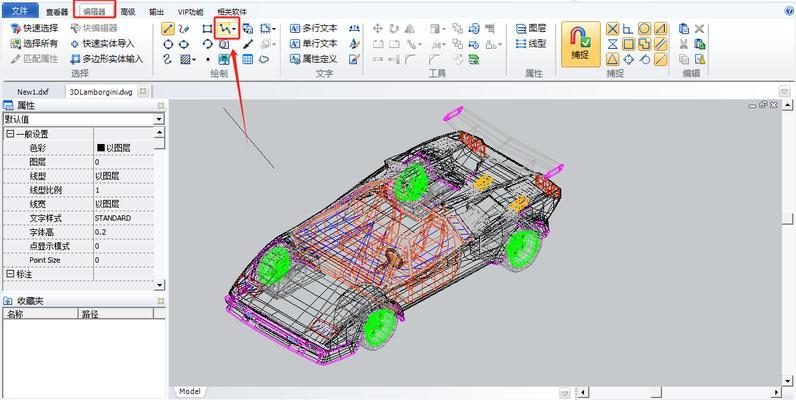Click the 多行文本 button

click(314, 28)
